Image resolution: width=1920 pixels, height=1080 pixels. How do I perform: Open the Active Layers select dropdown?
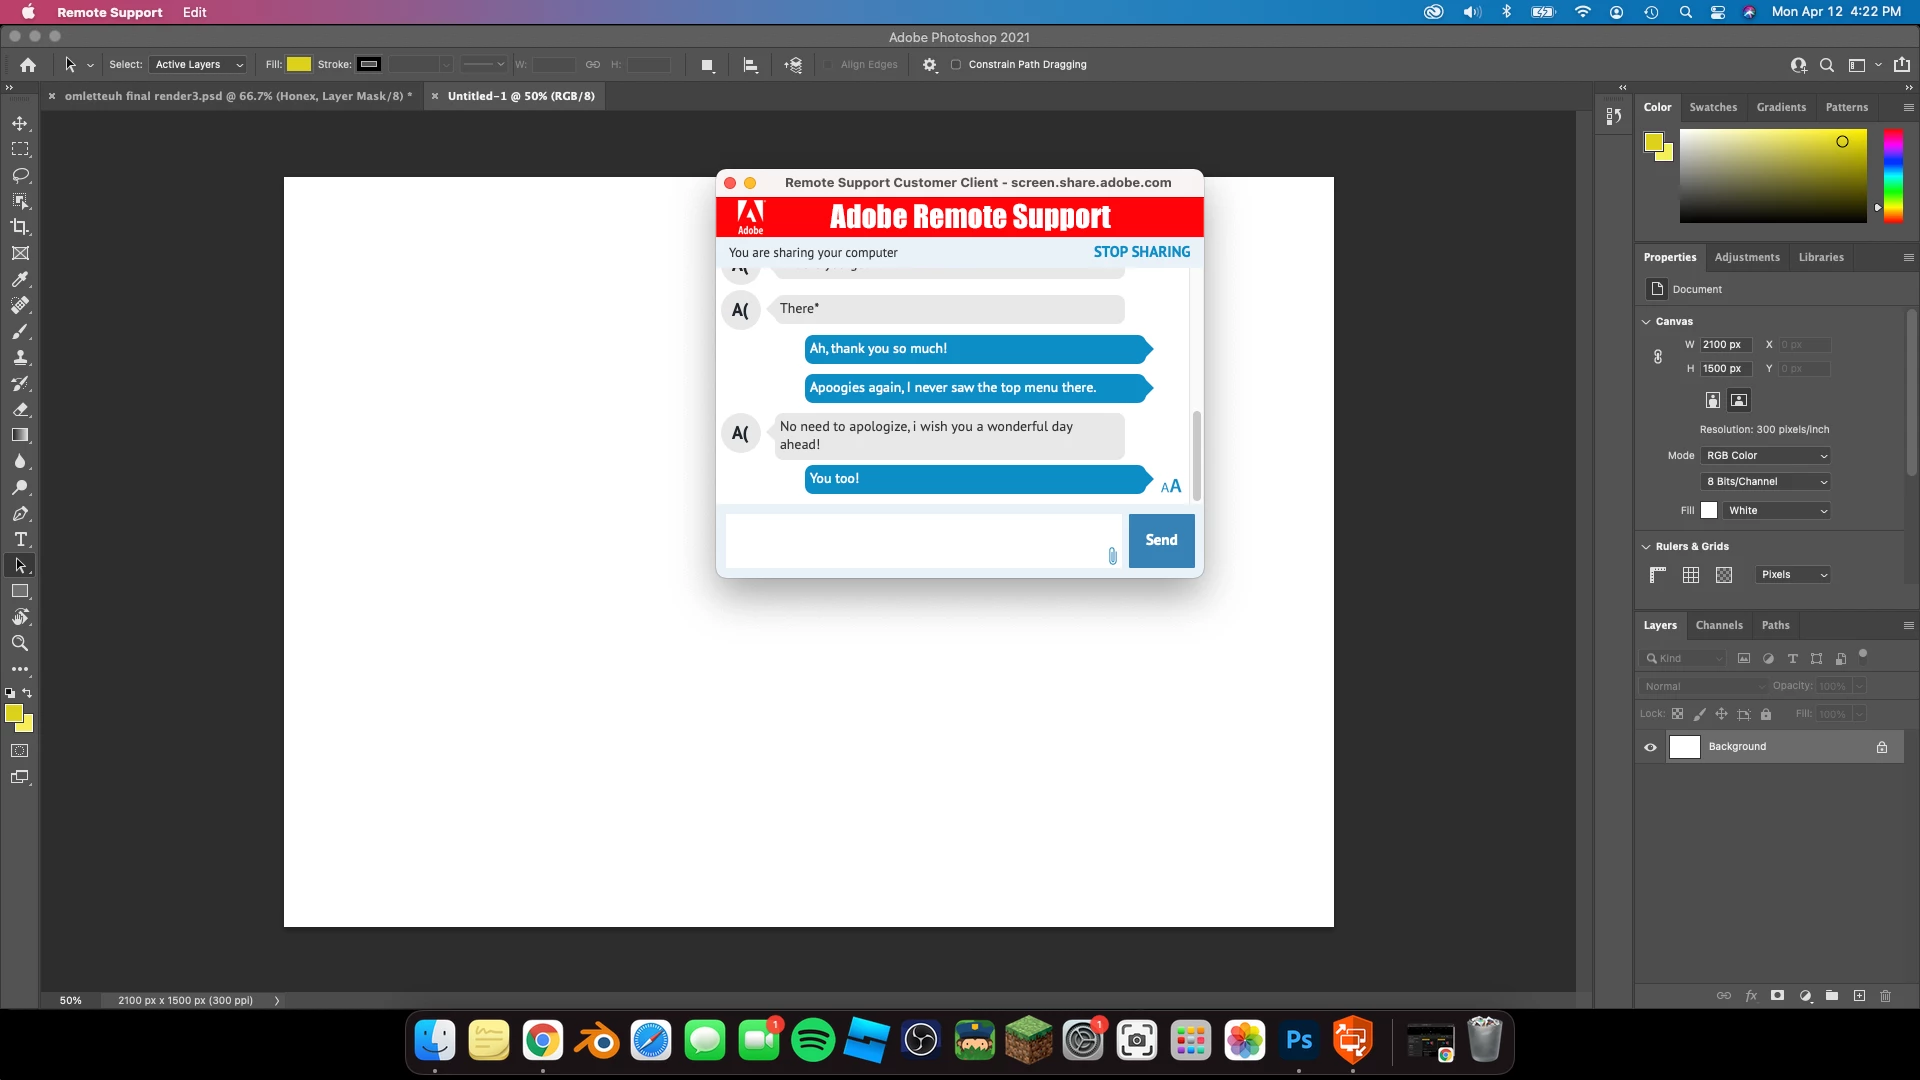(x=199, y=65)
